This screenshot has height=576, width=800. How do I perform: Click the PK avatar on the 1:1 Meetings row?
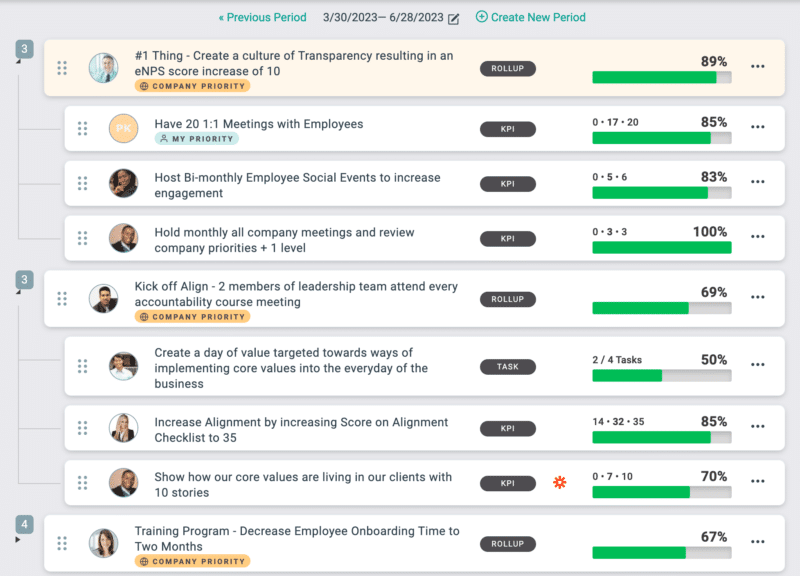tap(123, 129)
